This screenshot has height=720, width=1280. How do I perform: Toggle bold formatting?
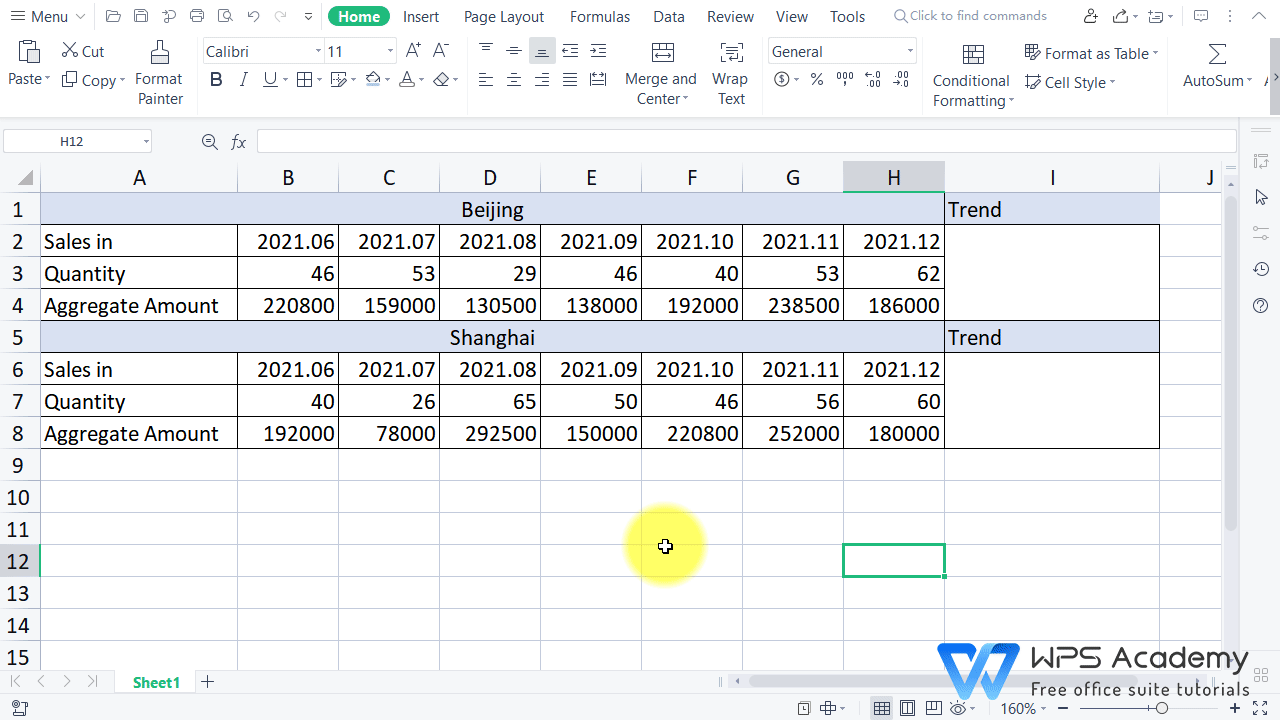(x=216, y=79)
